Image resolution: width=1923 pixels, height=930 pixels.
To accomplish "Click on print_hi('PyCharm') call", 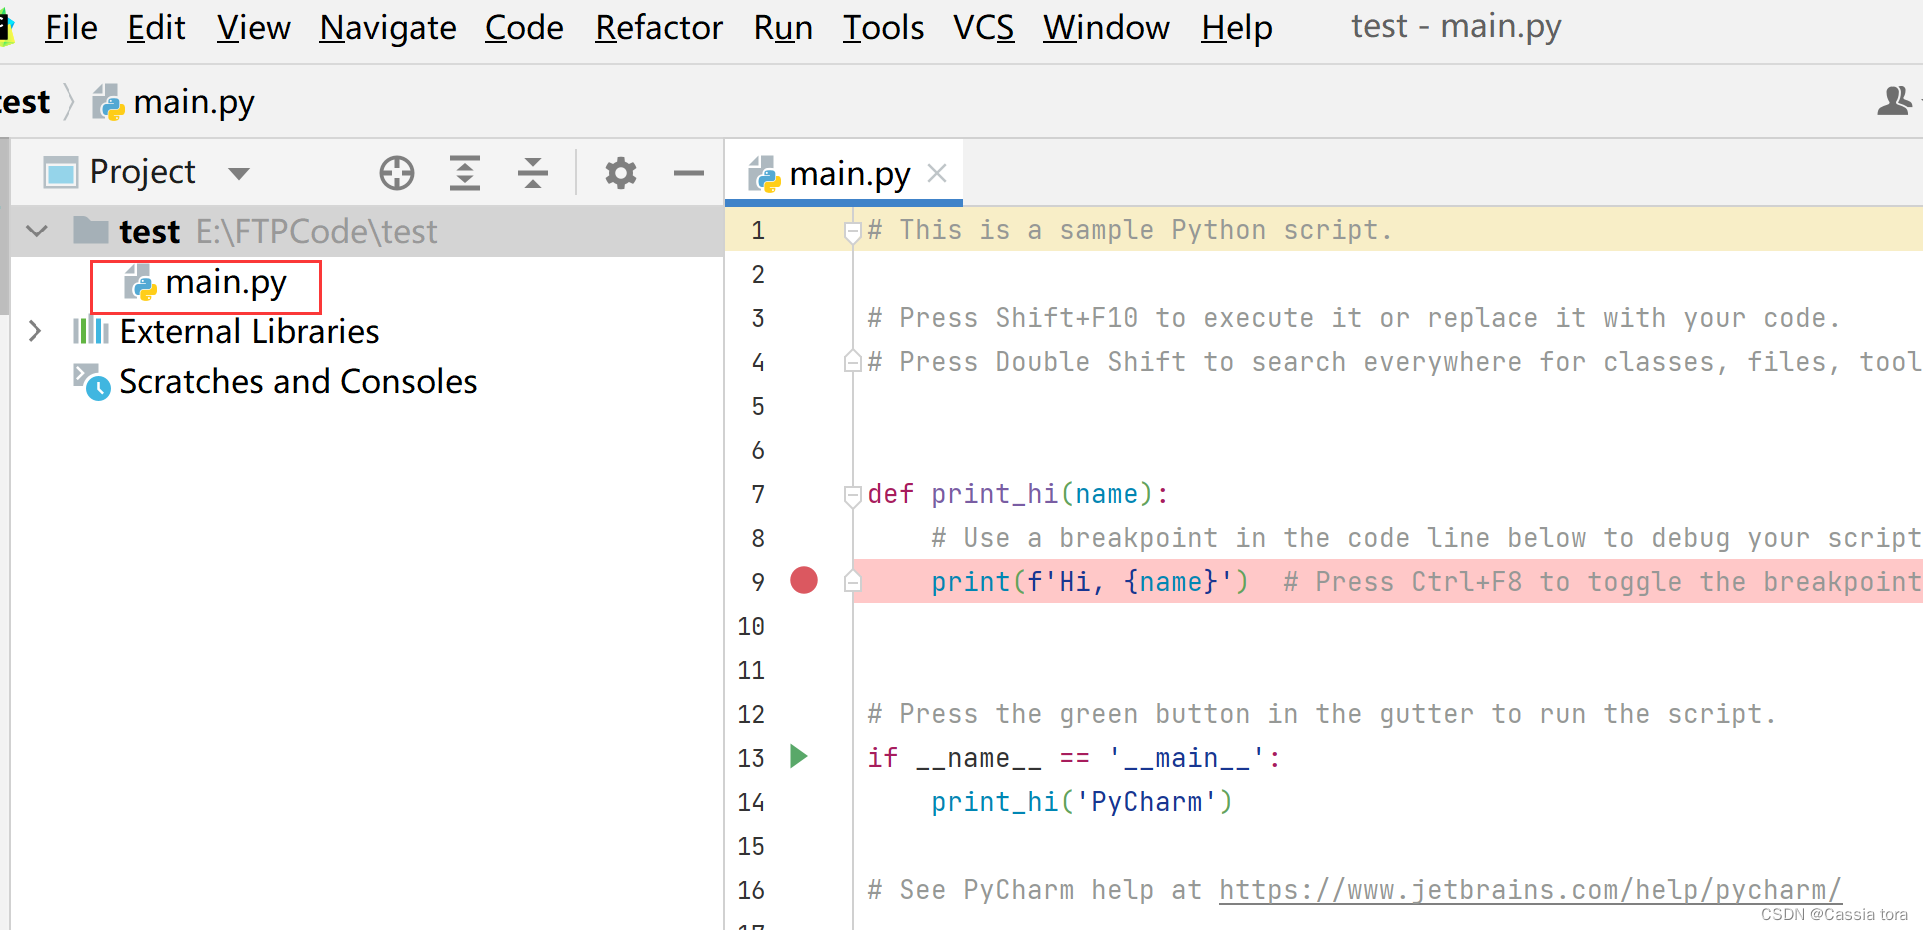I will [1082, 802].
